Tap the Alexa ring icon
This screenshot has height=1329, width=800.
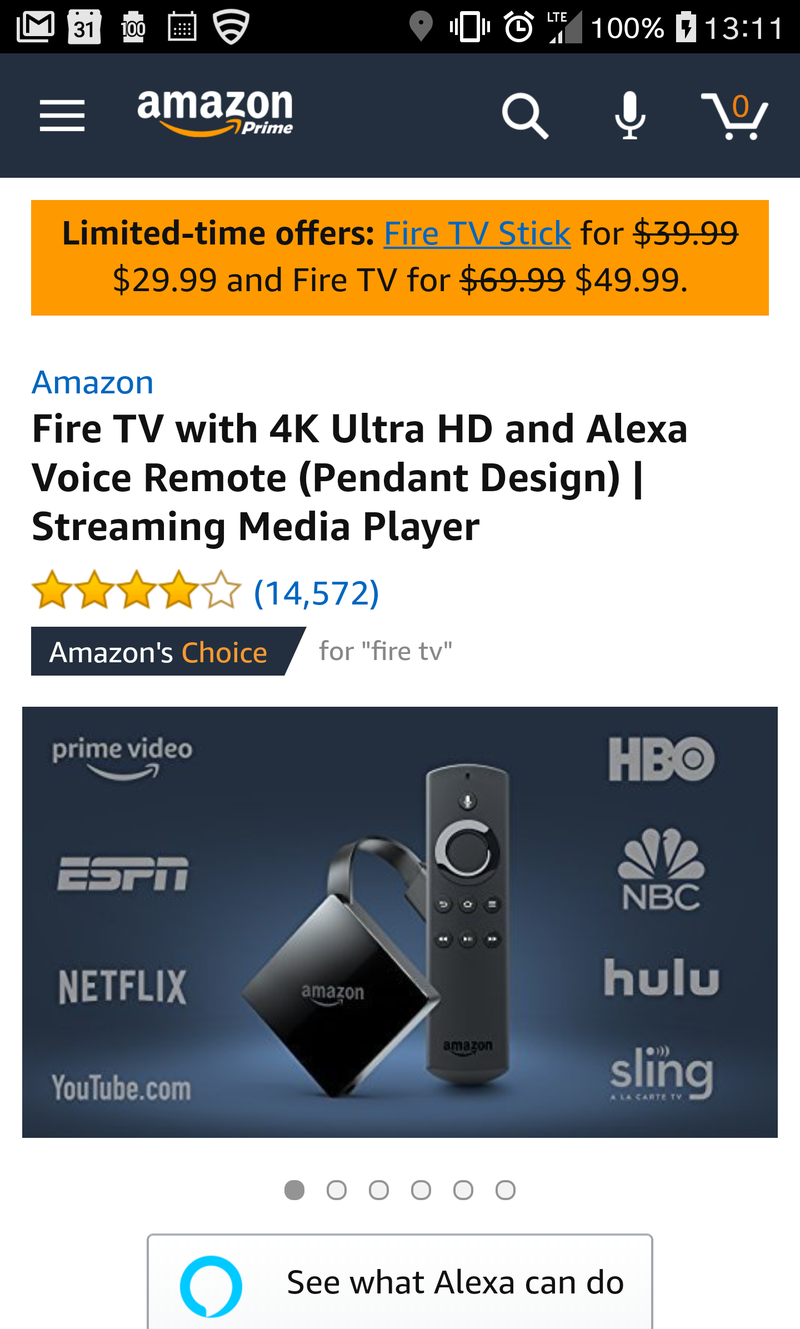[x=211, y=1286]
